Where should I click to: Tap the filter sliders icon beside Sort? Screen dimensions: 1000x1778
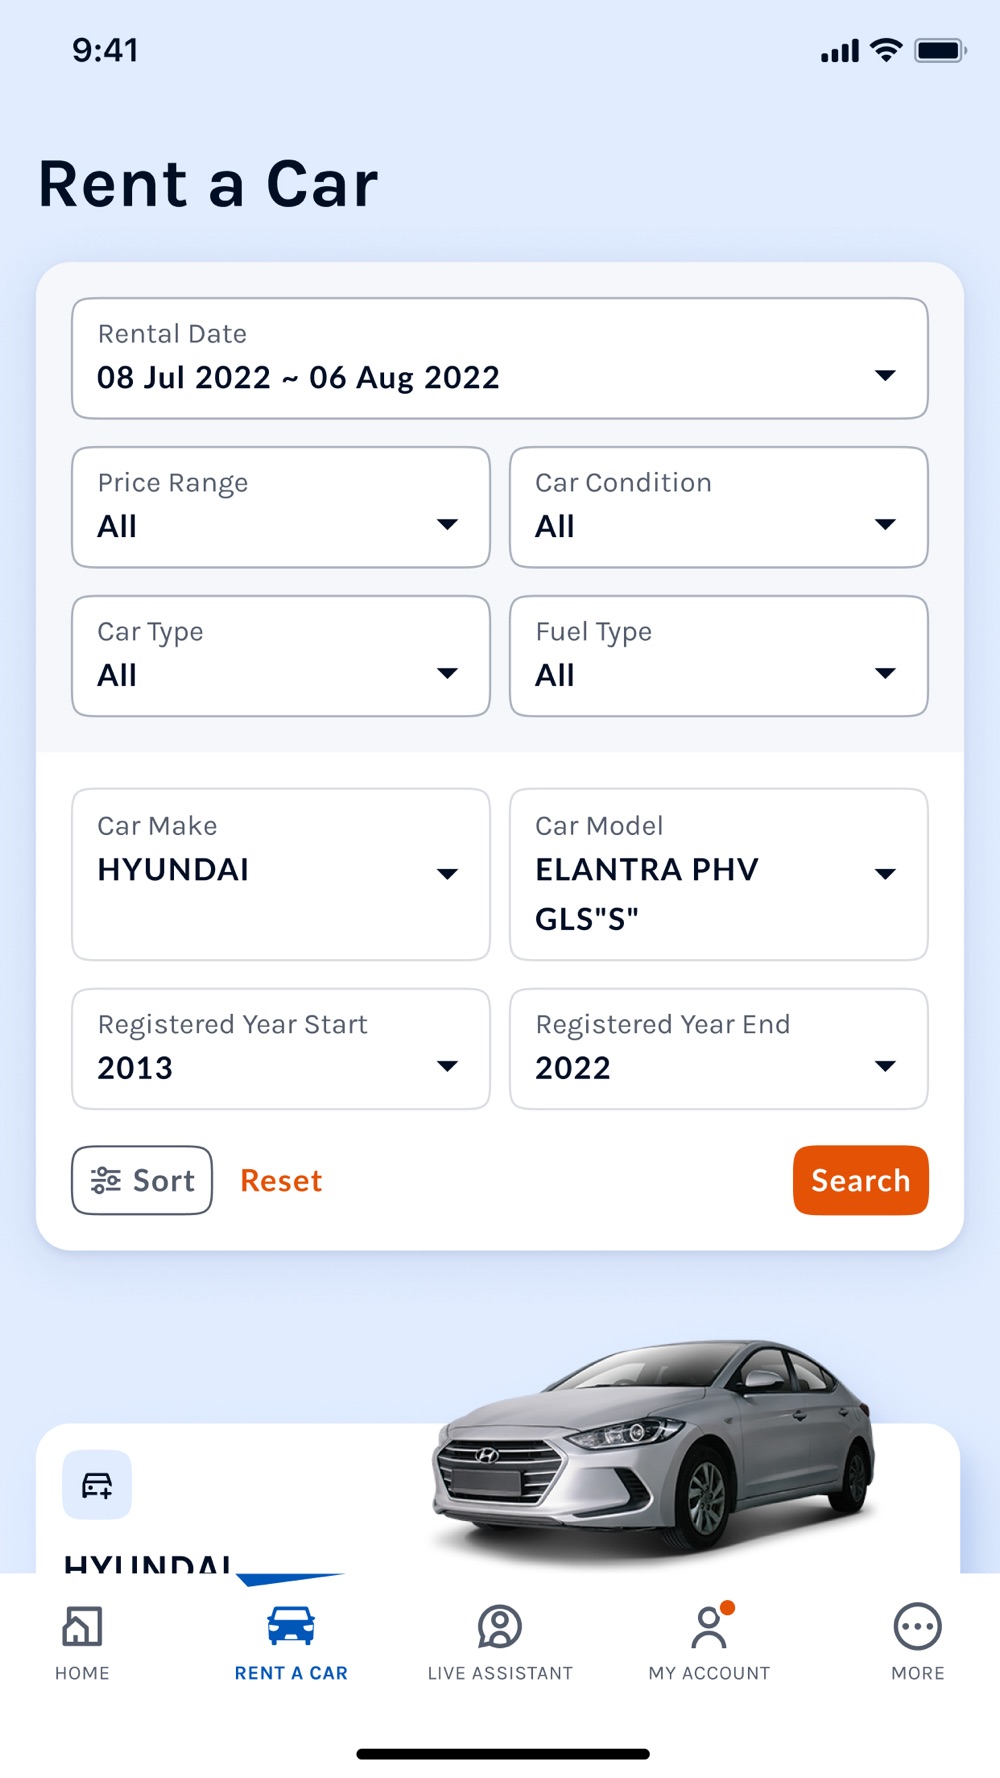tap(106, 1181)
